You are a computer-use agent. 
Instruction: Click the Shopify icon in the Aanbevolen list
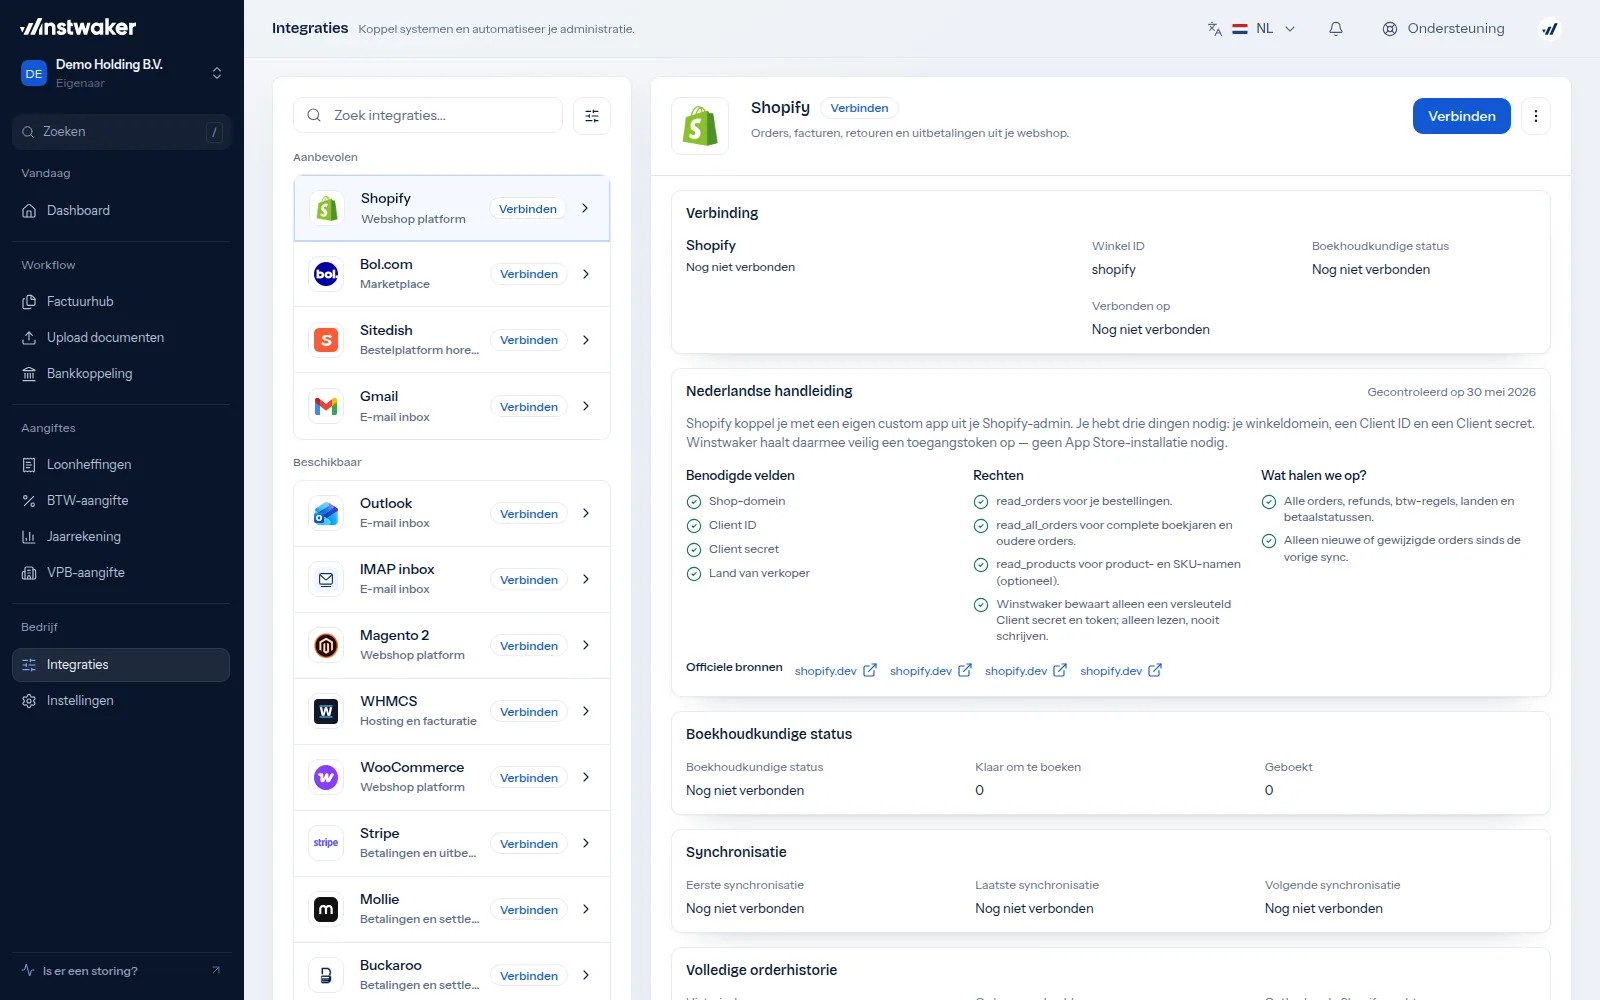point(327,208)
